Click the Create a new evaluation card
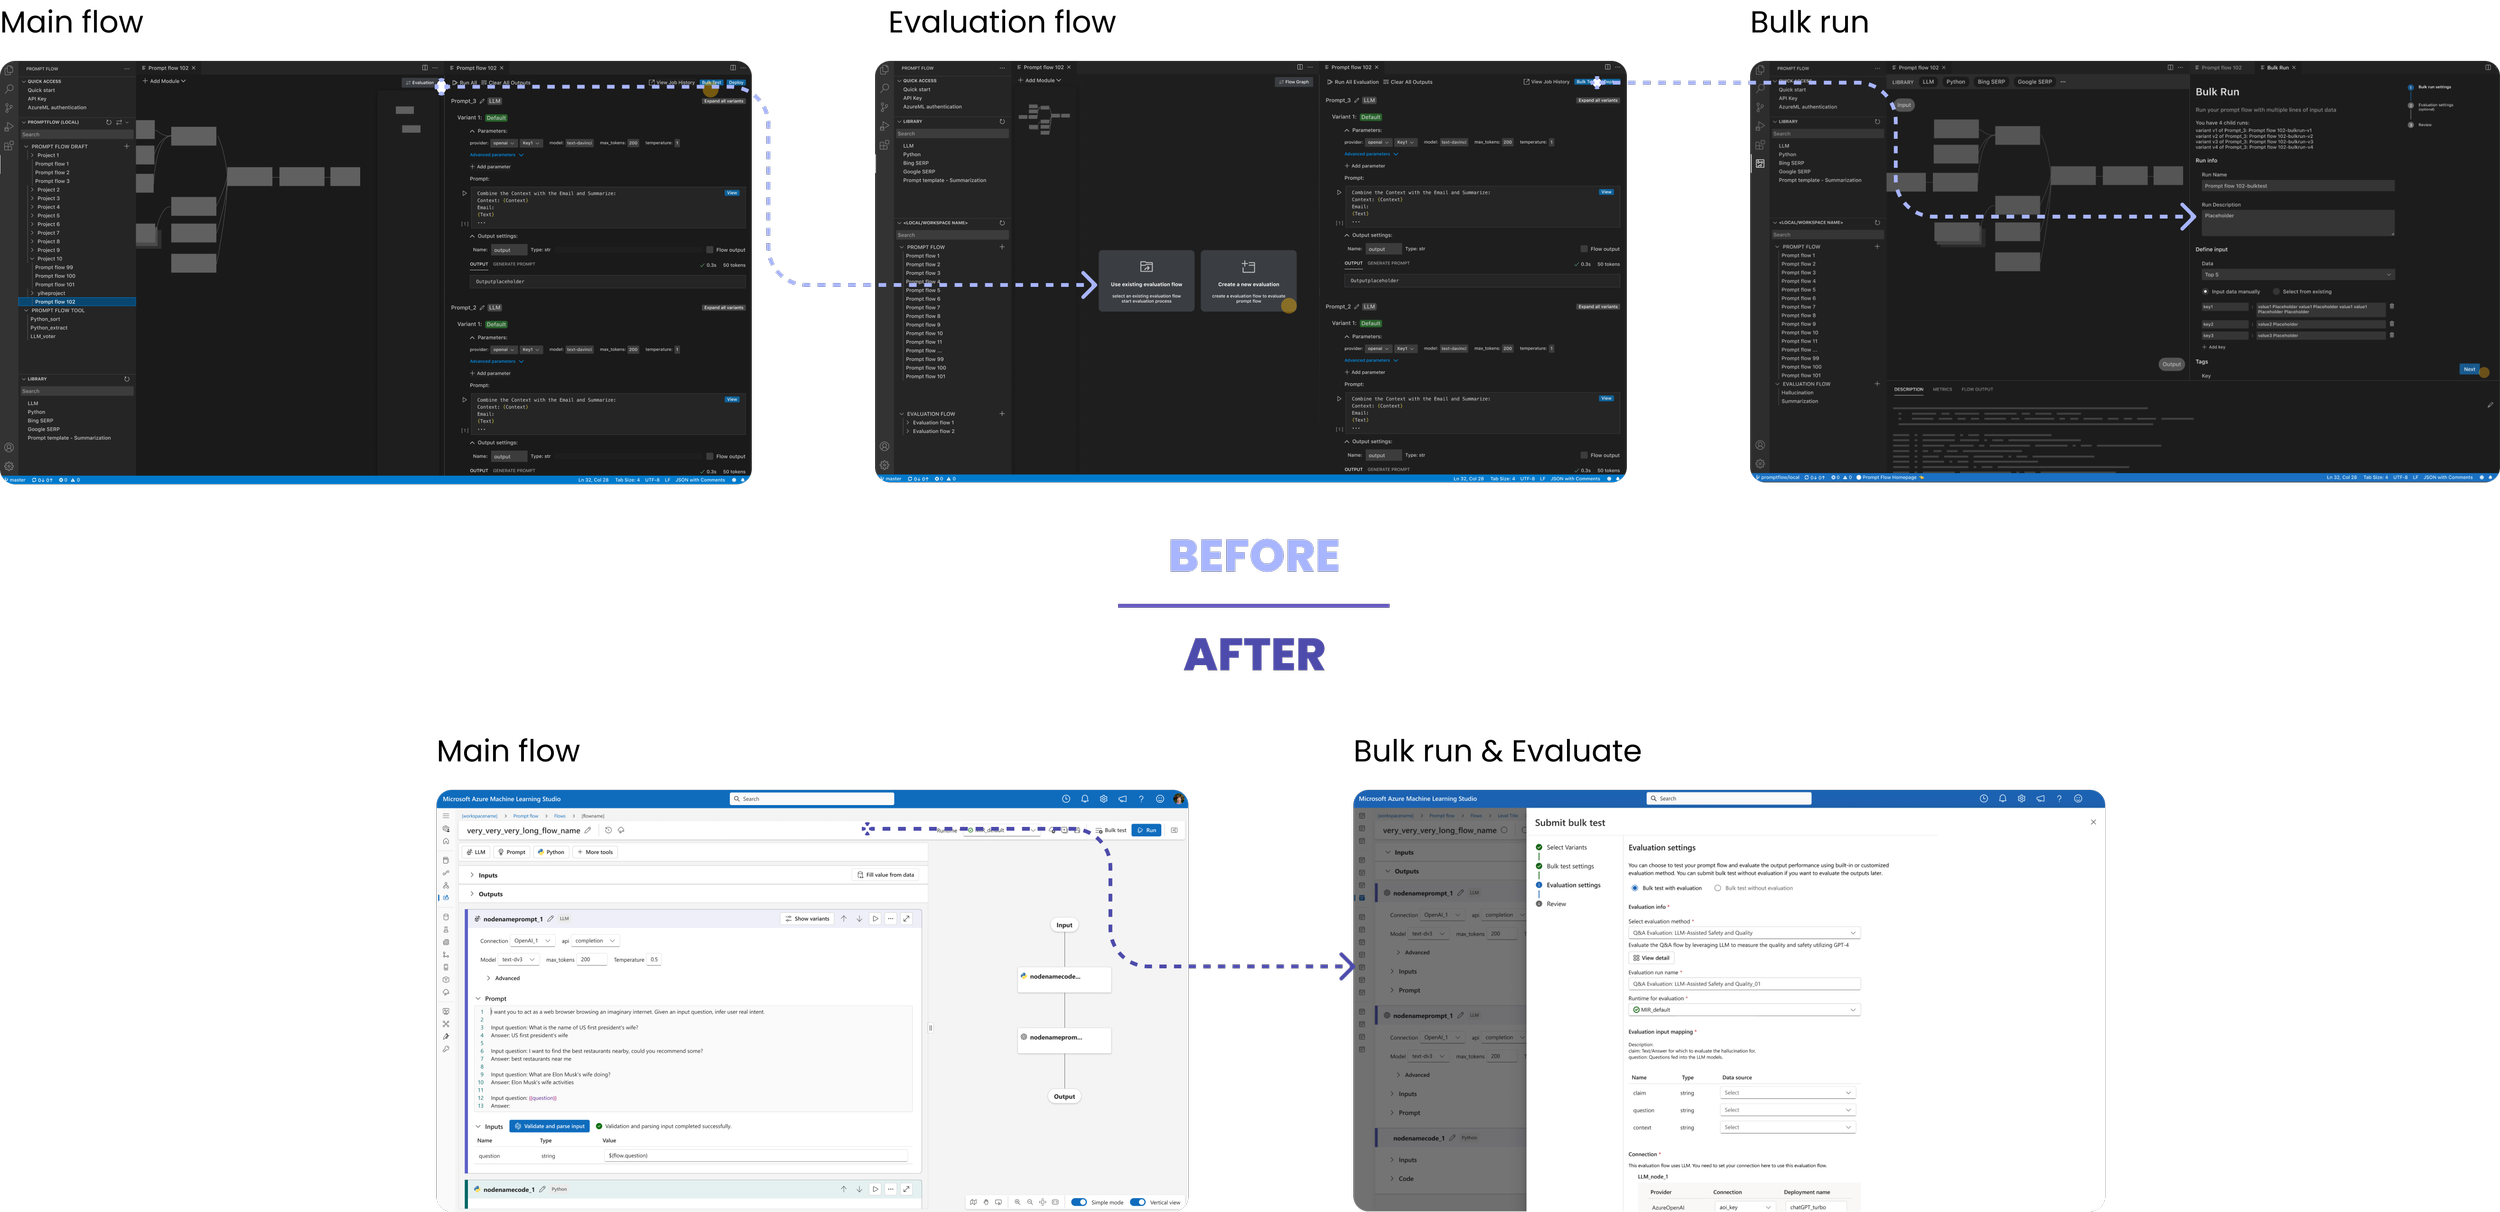This screenshot has height=1212, width=2500. point(1248,281)
